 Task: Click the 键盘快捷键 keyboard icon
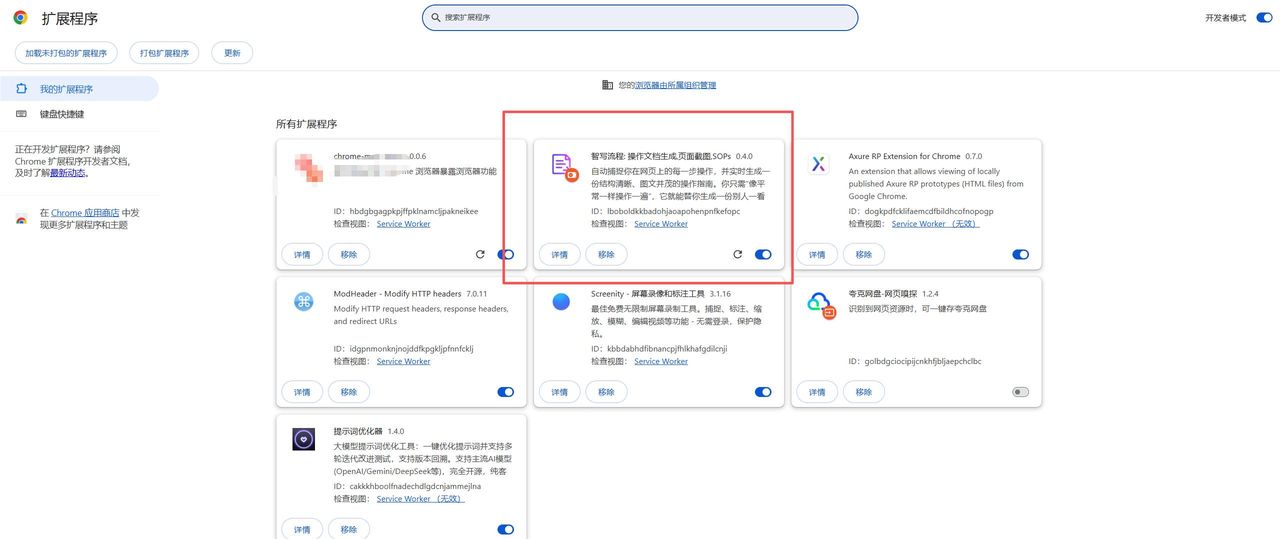click(x=21, y=114)
